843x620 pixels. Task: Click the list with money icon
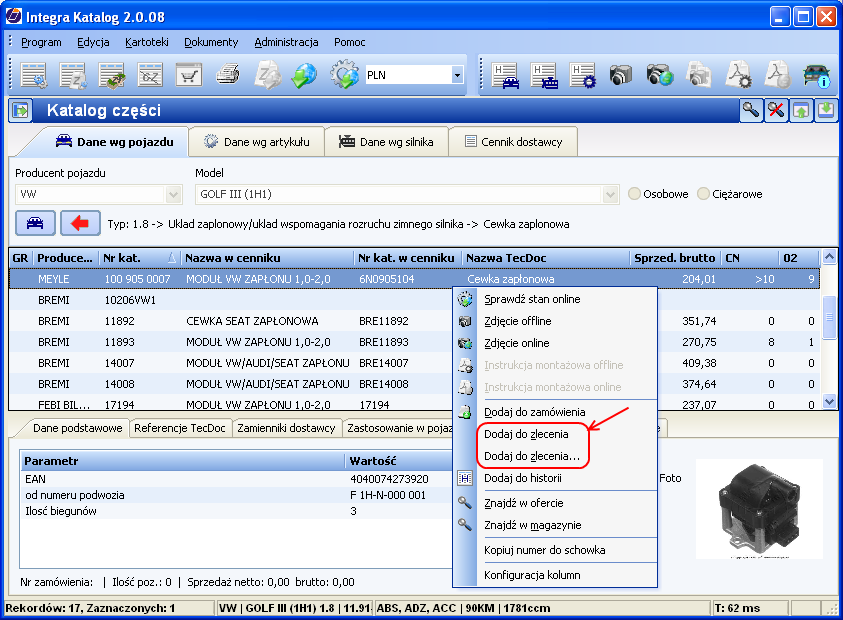[112, 75]
